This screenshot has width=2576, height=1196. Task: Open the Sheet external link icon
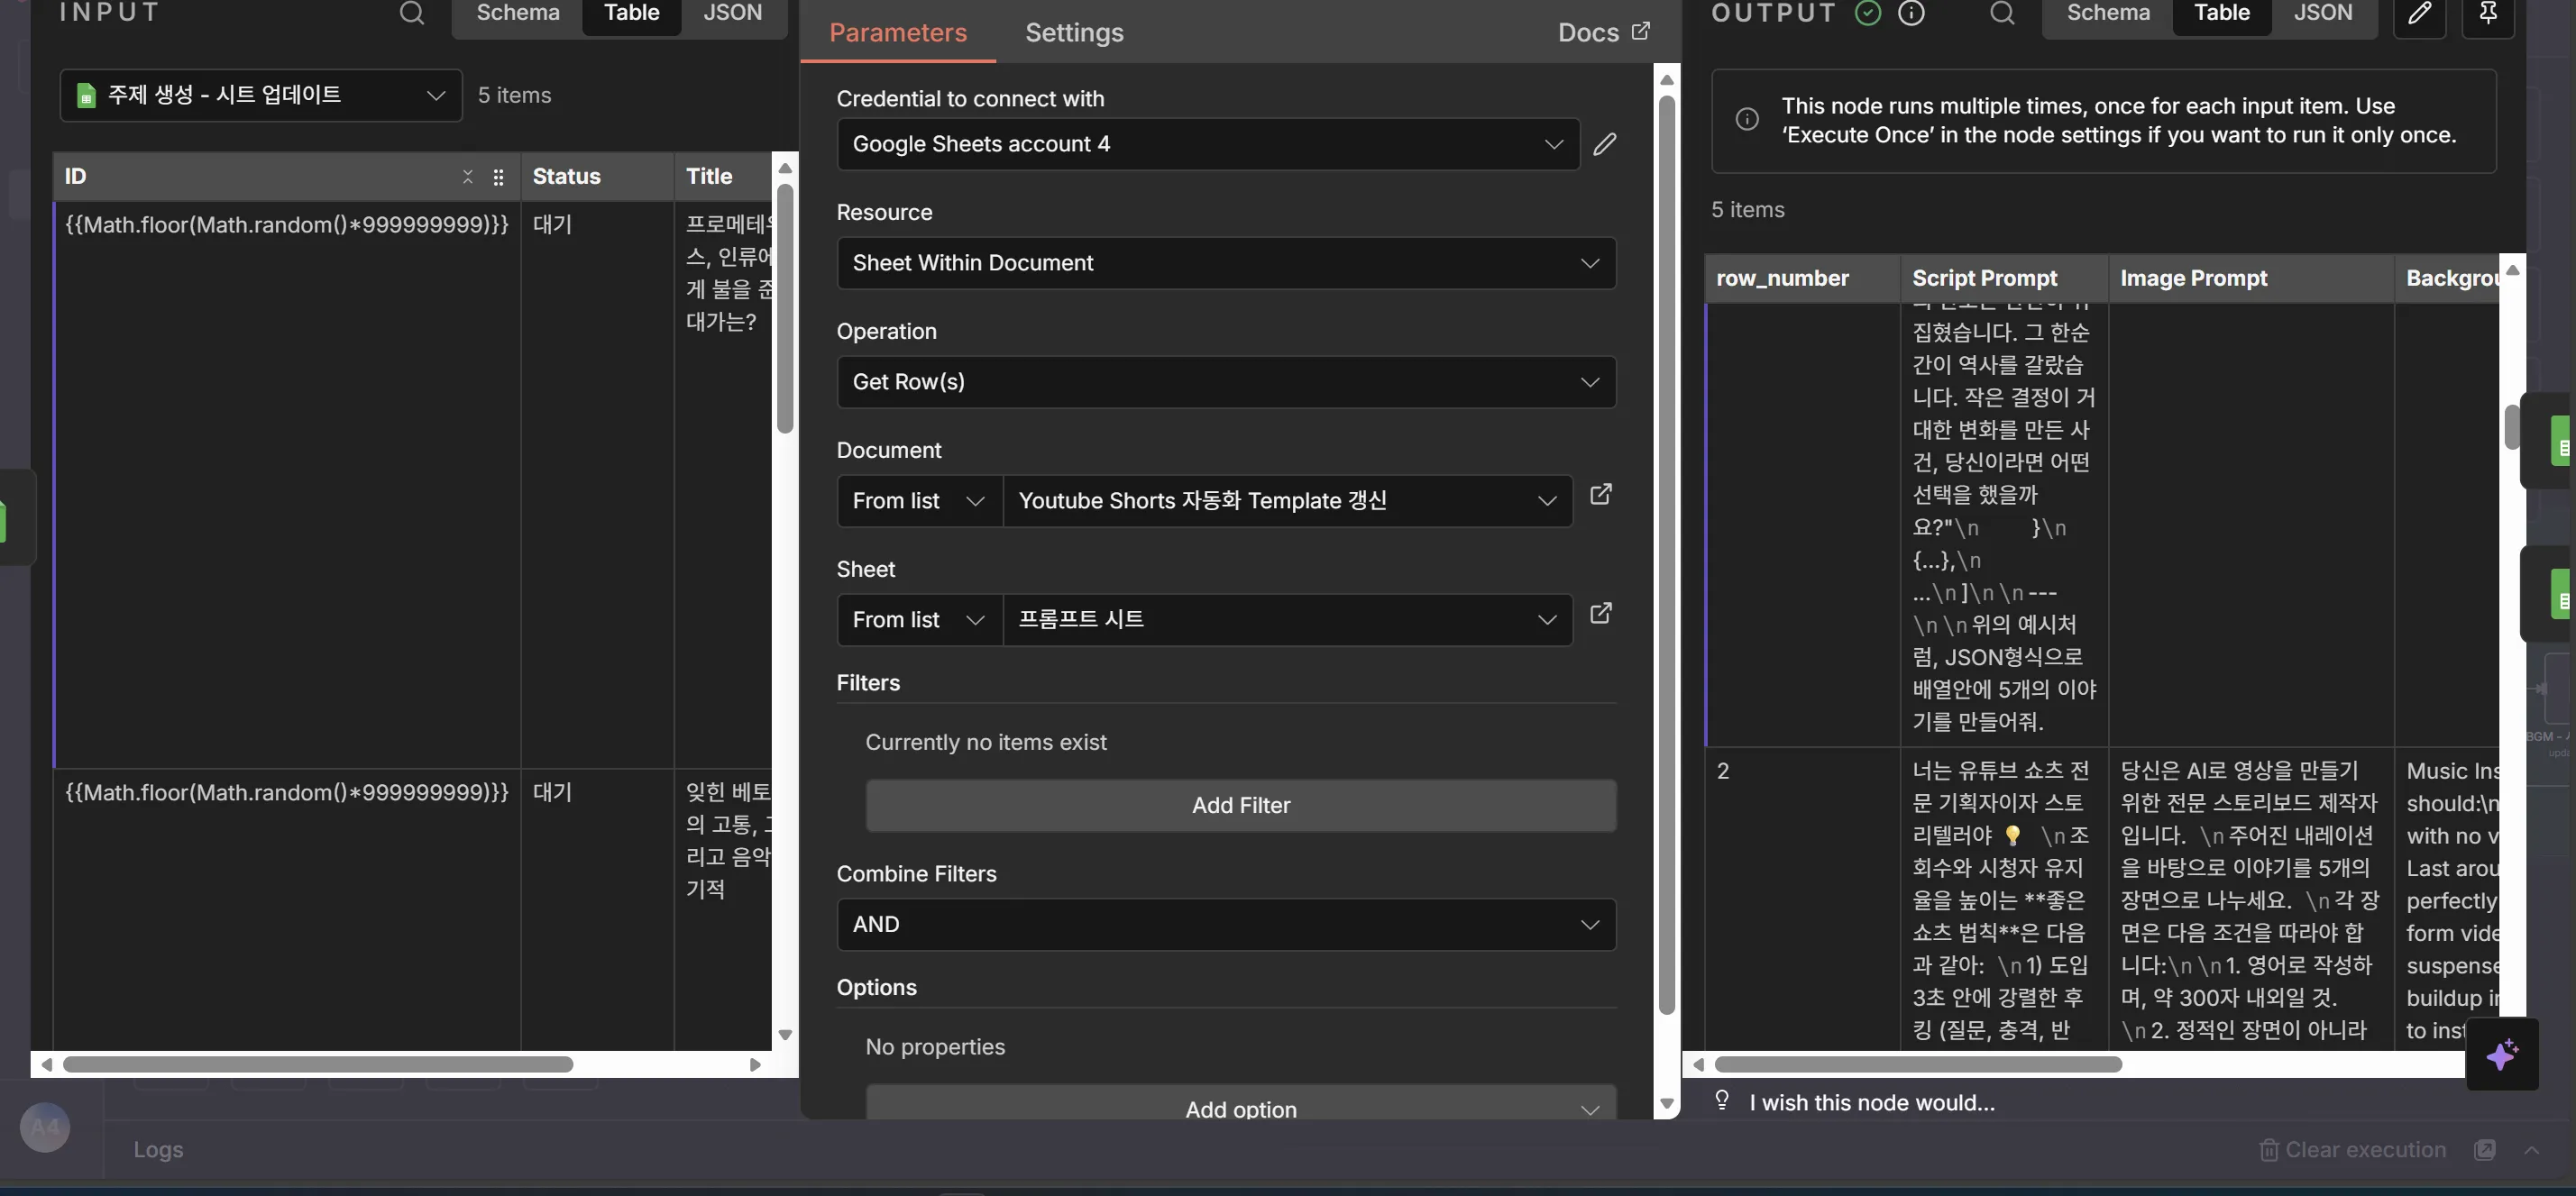1600,614
